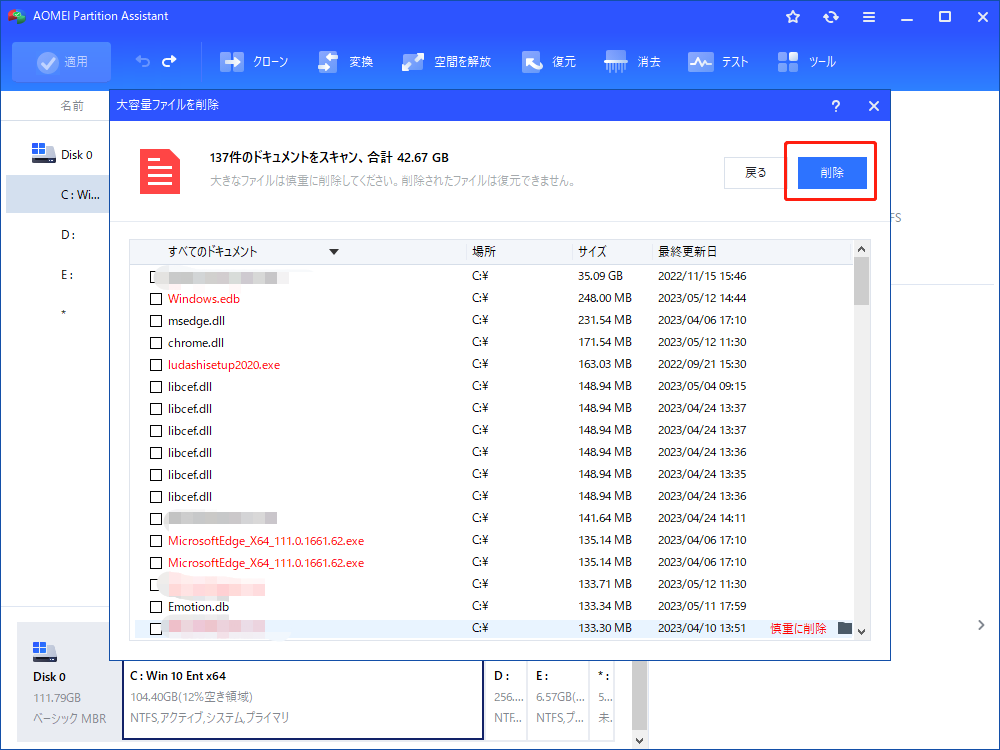Open the テスト (Test) tool
Image resolution: width=1000 pixels, height=750 pixels.
pos(717,62)
